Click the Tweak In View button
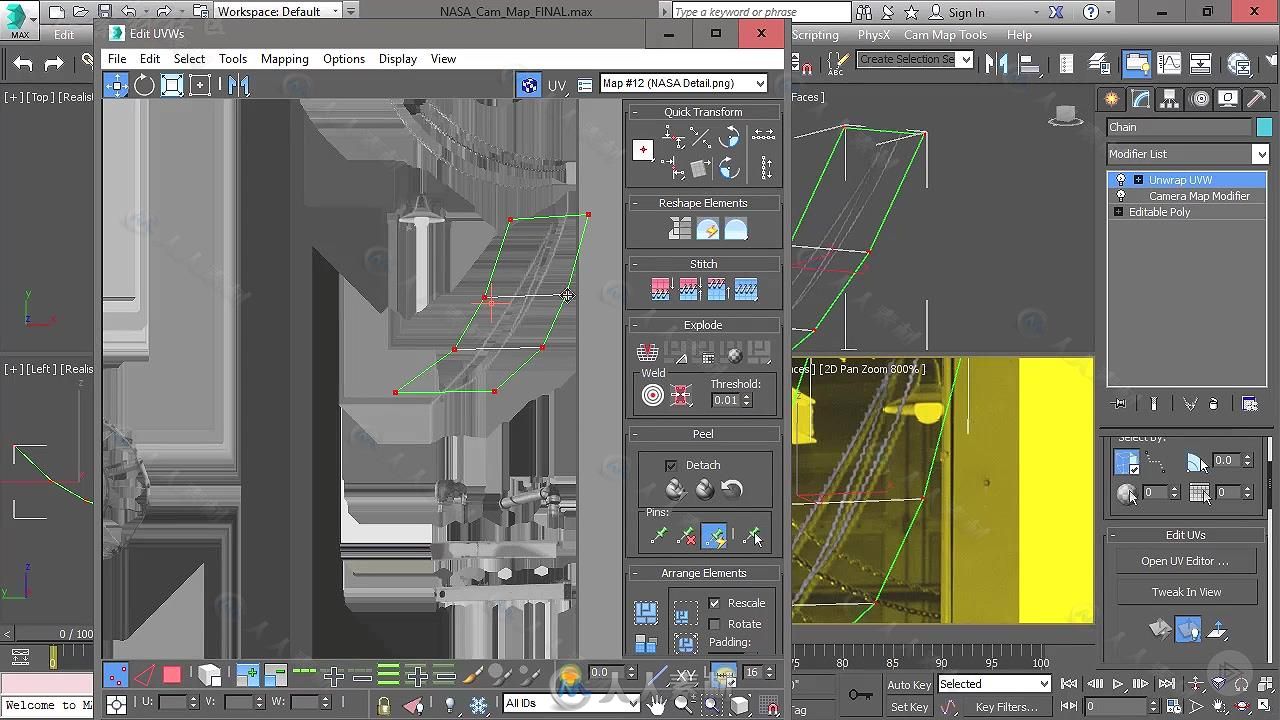 (x=1185, y=592)
